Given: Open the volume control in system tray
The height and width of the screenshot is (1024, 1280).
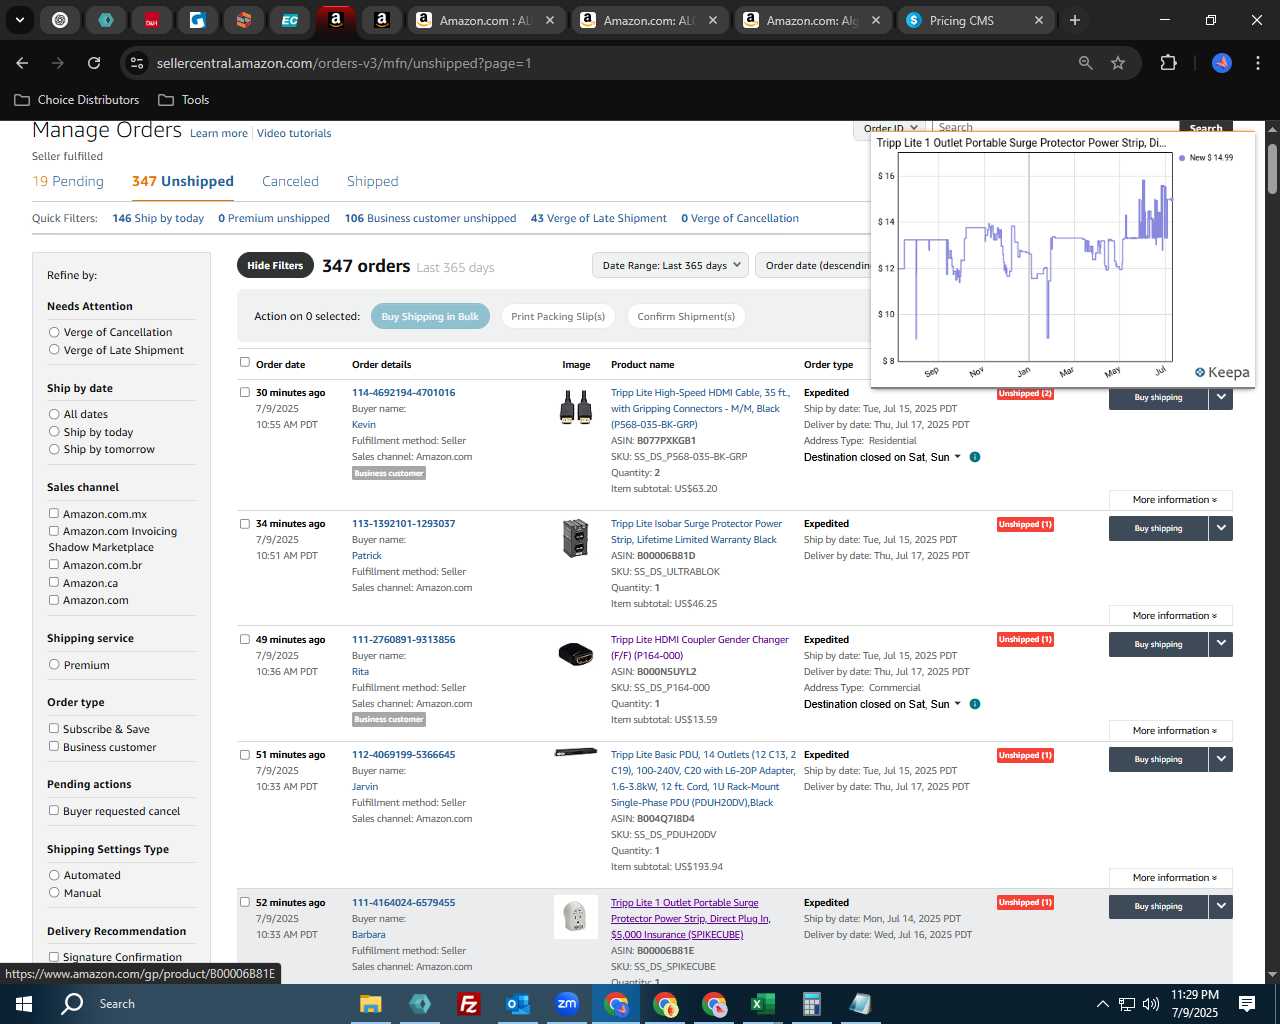Looking at the screenshot, I should coord(1151,1004).
